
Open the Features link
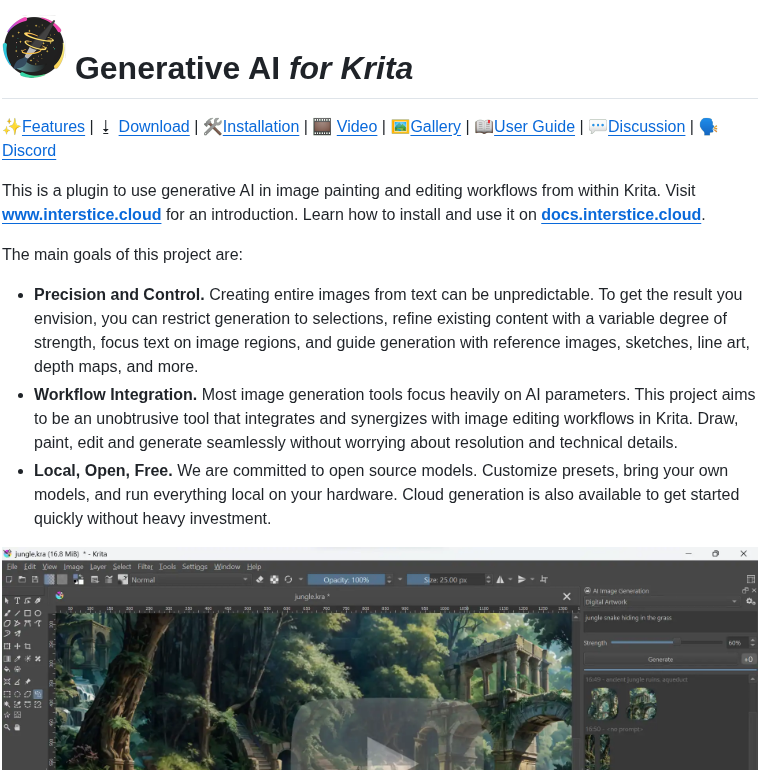(x=53, y=126)
